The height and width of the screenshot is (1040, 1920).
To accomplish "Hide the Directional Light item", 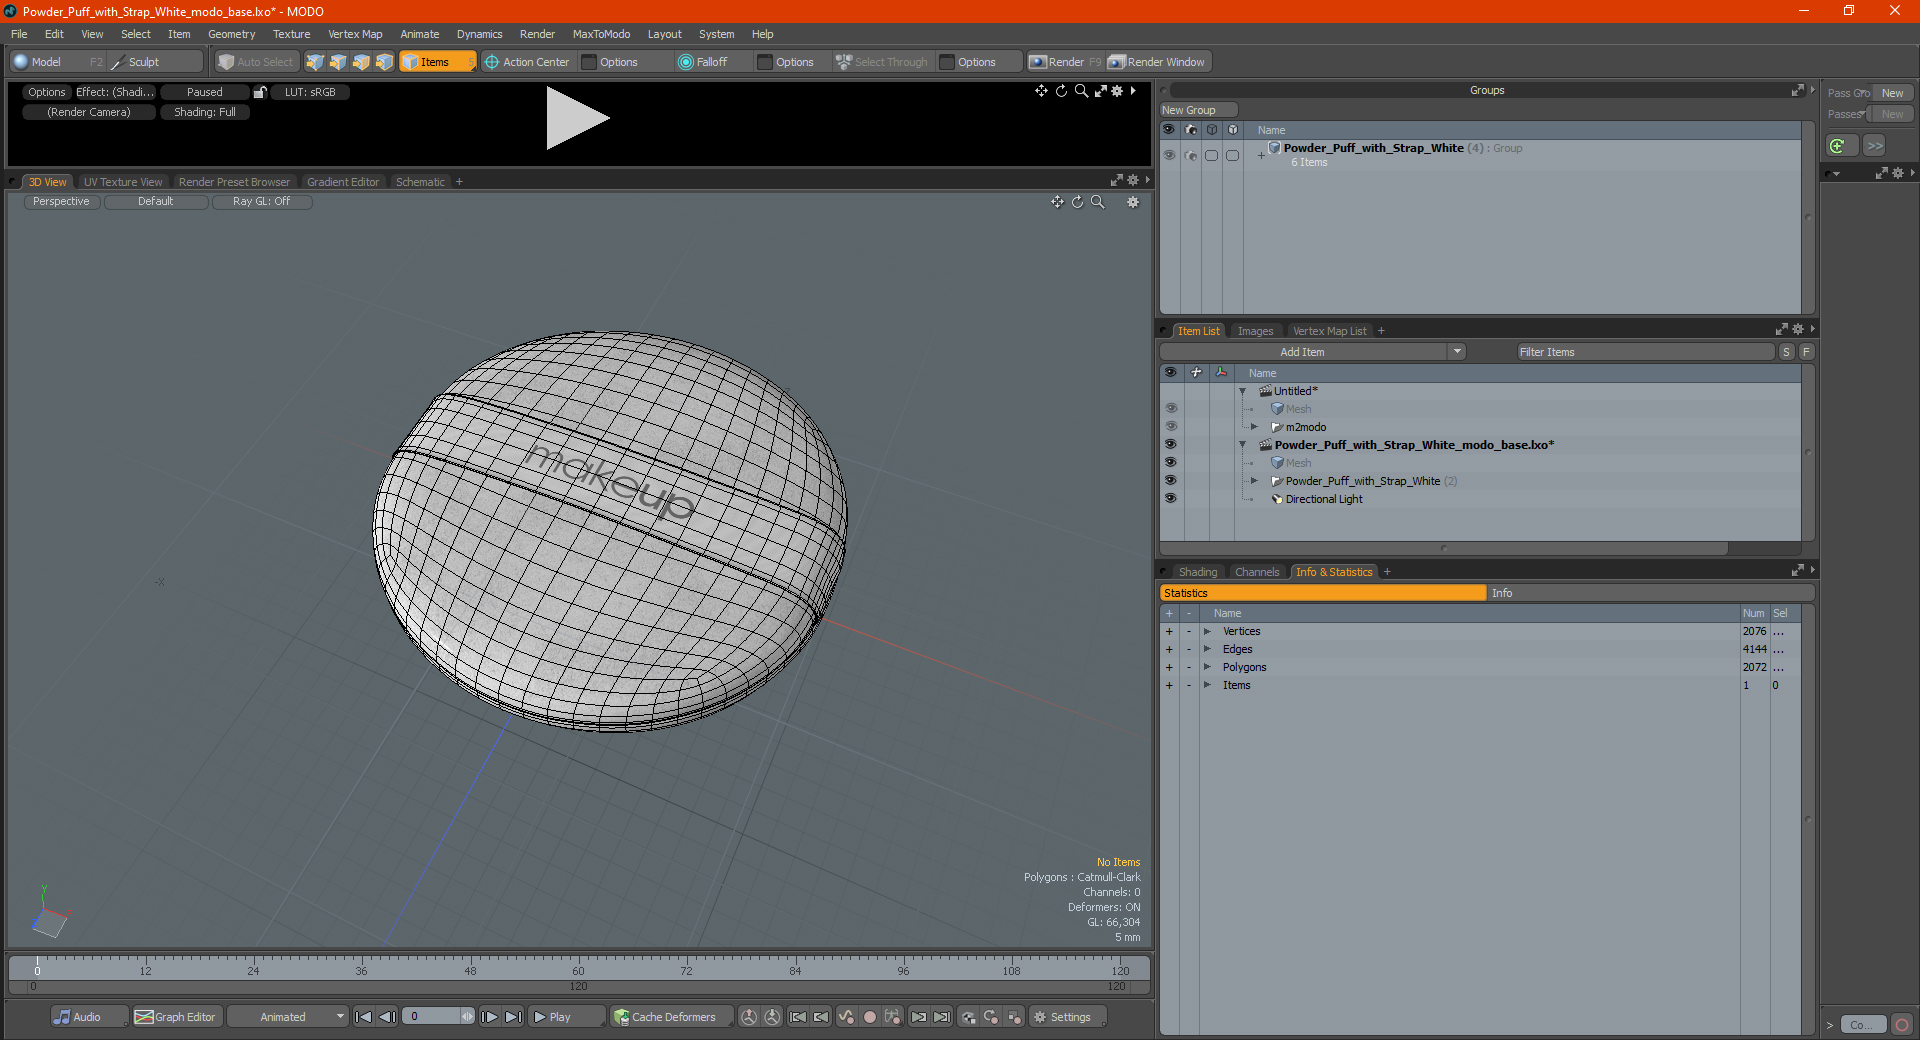I will [x=1170, y=499].
